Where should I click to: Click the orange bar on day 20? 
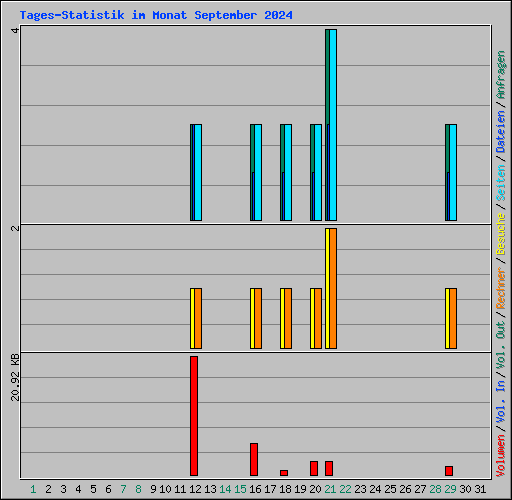point(318,318)
